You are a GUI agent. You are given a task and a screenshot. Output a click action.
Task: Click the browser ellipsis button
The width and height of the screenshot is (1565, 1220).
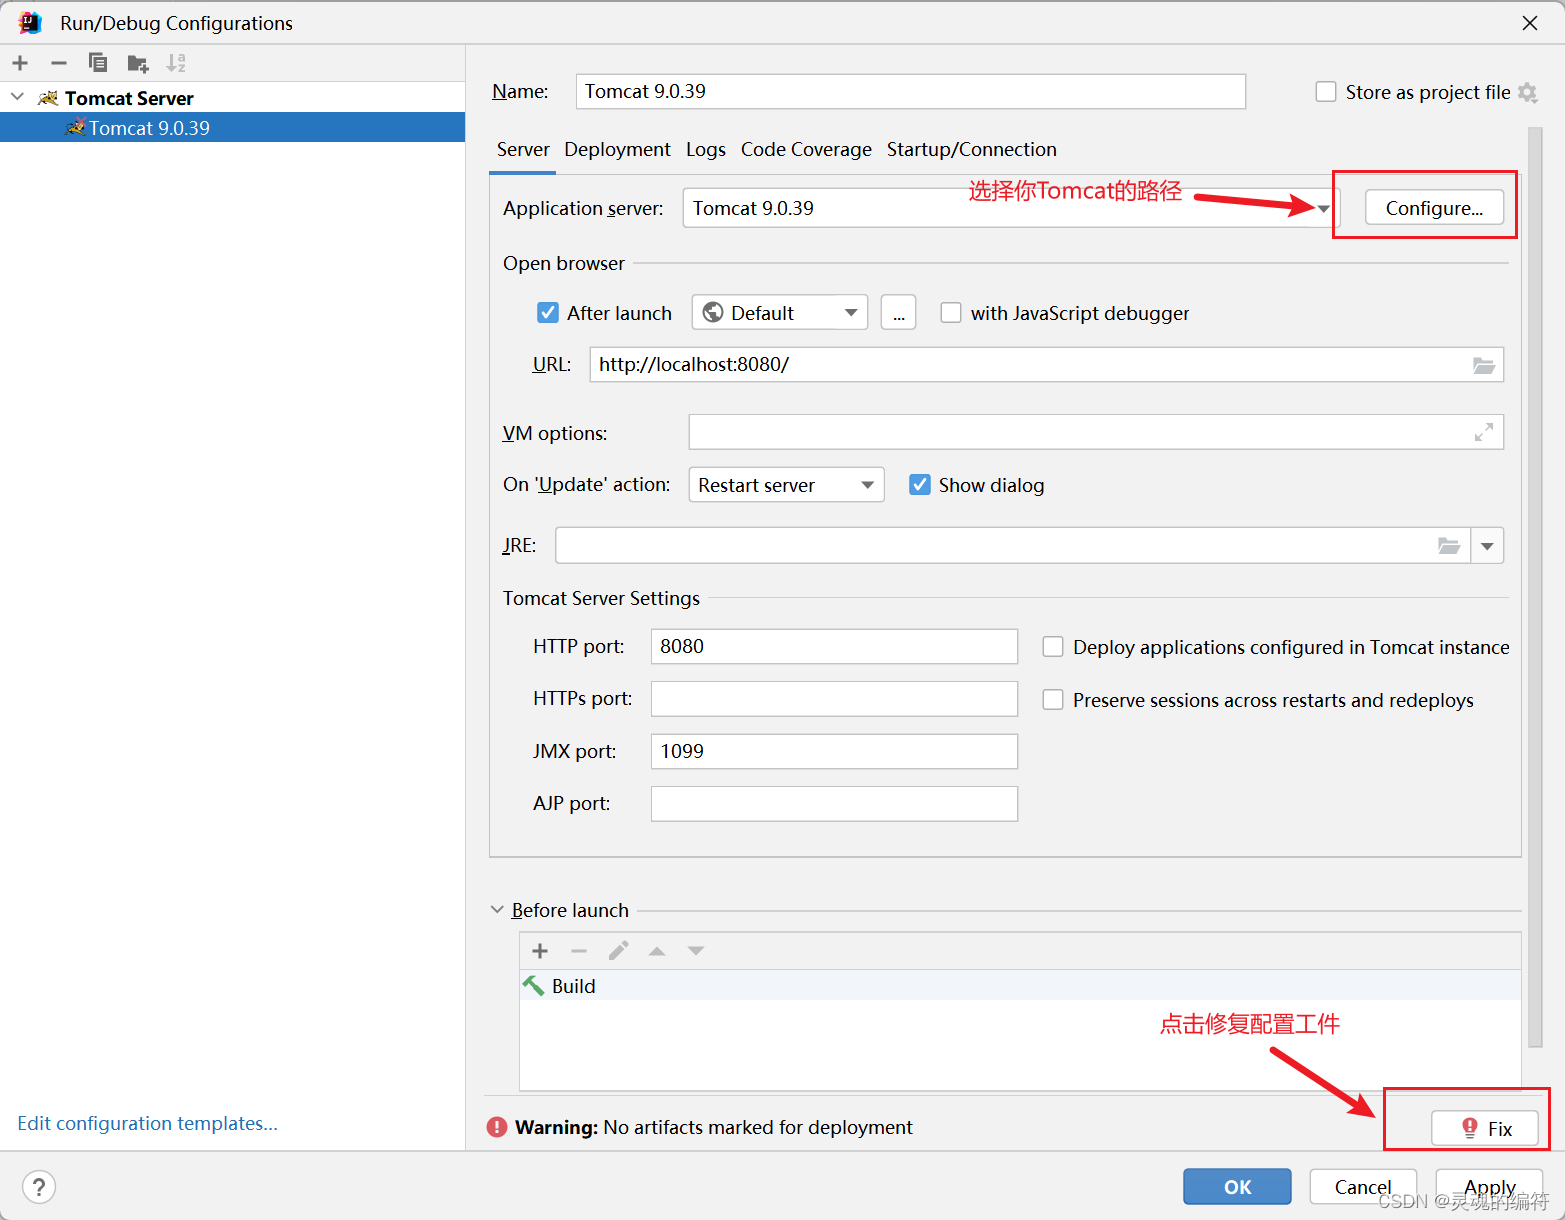(898, 313)
